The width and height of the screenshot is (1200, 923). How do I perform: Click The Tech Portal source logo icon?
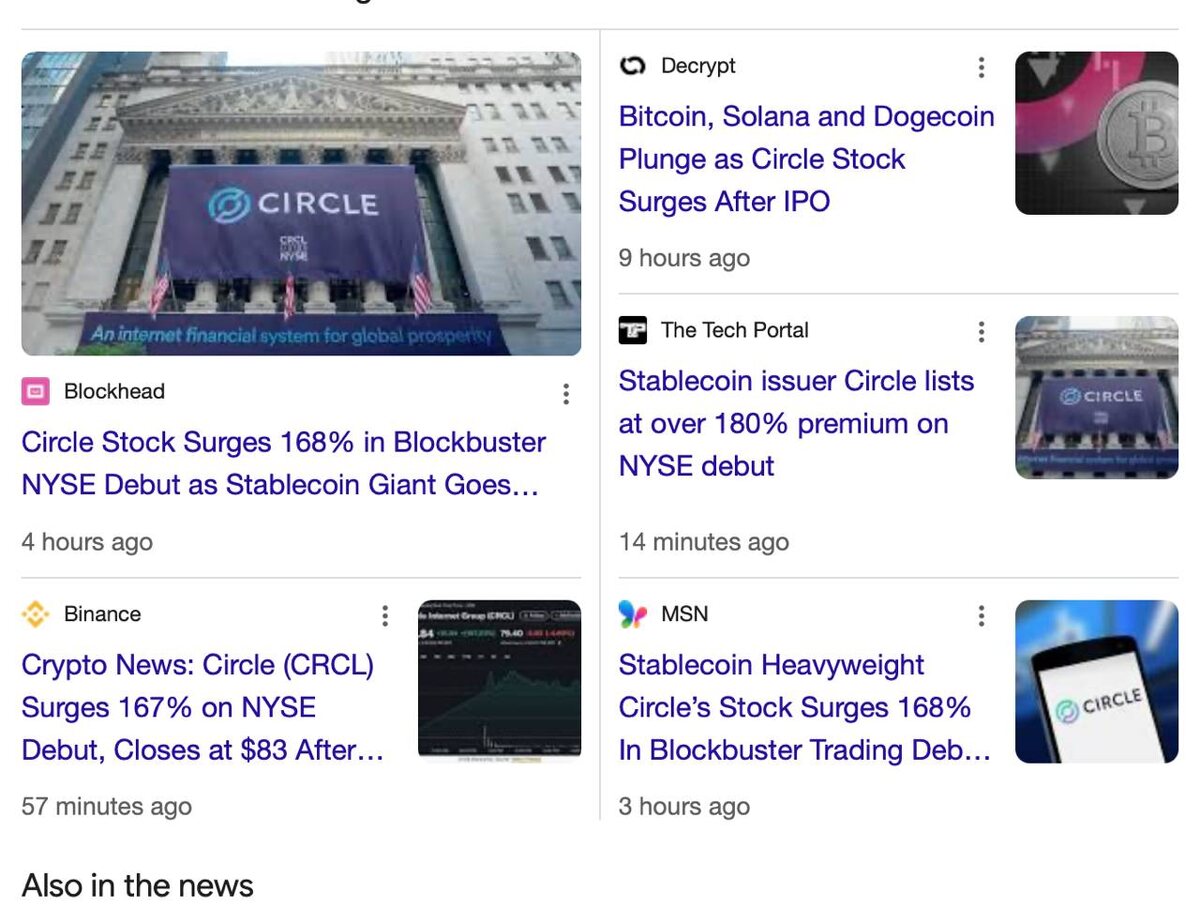(x=633, y=330)
